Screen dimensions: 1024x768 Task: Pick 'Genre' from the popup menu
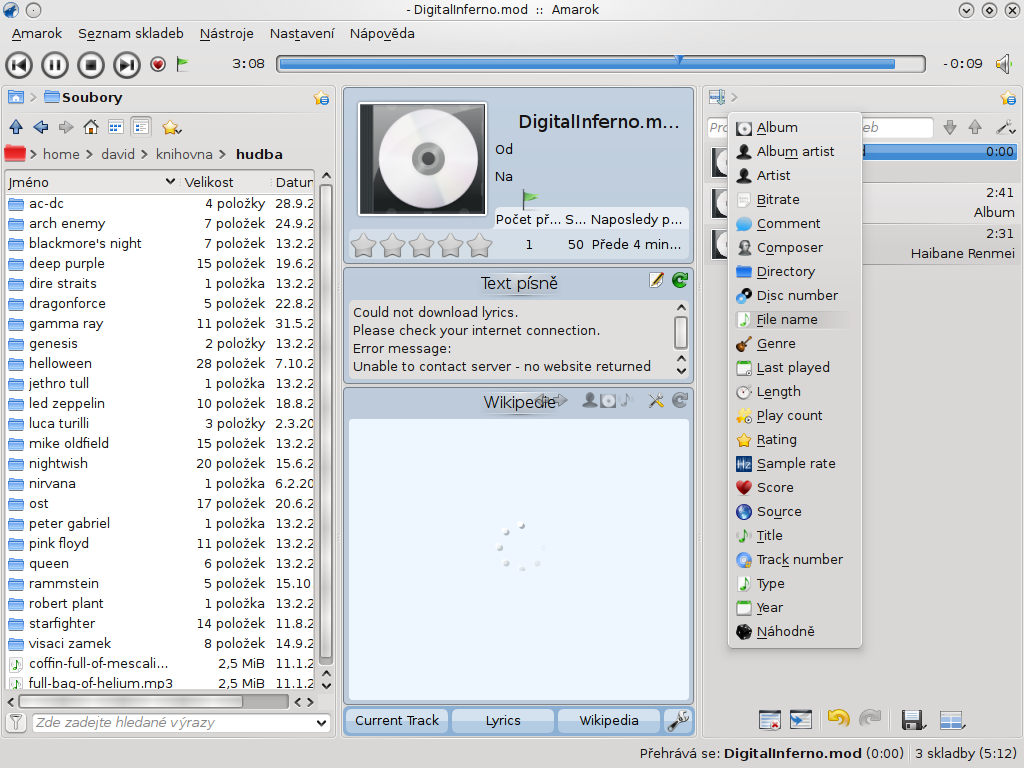(x=795, y=344)
